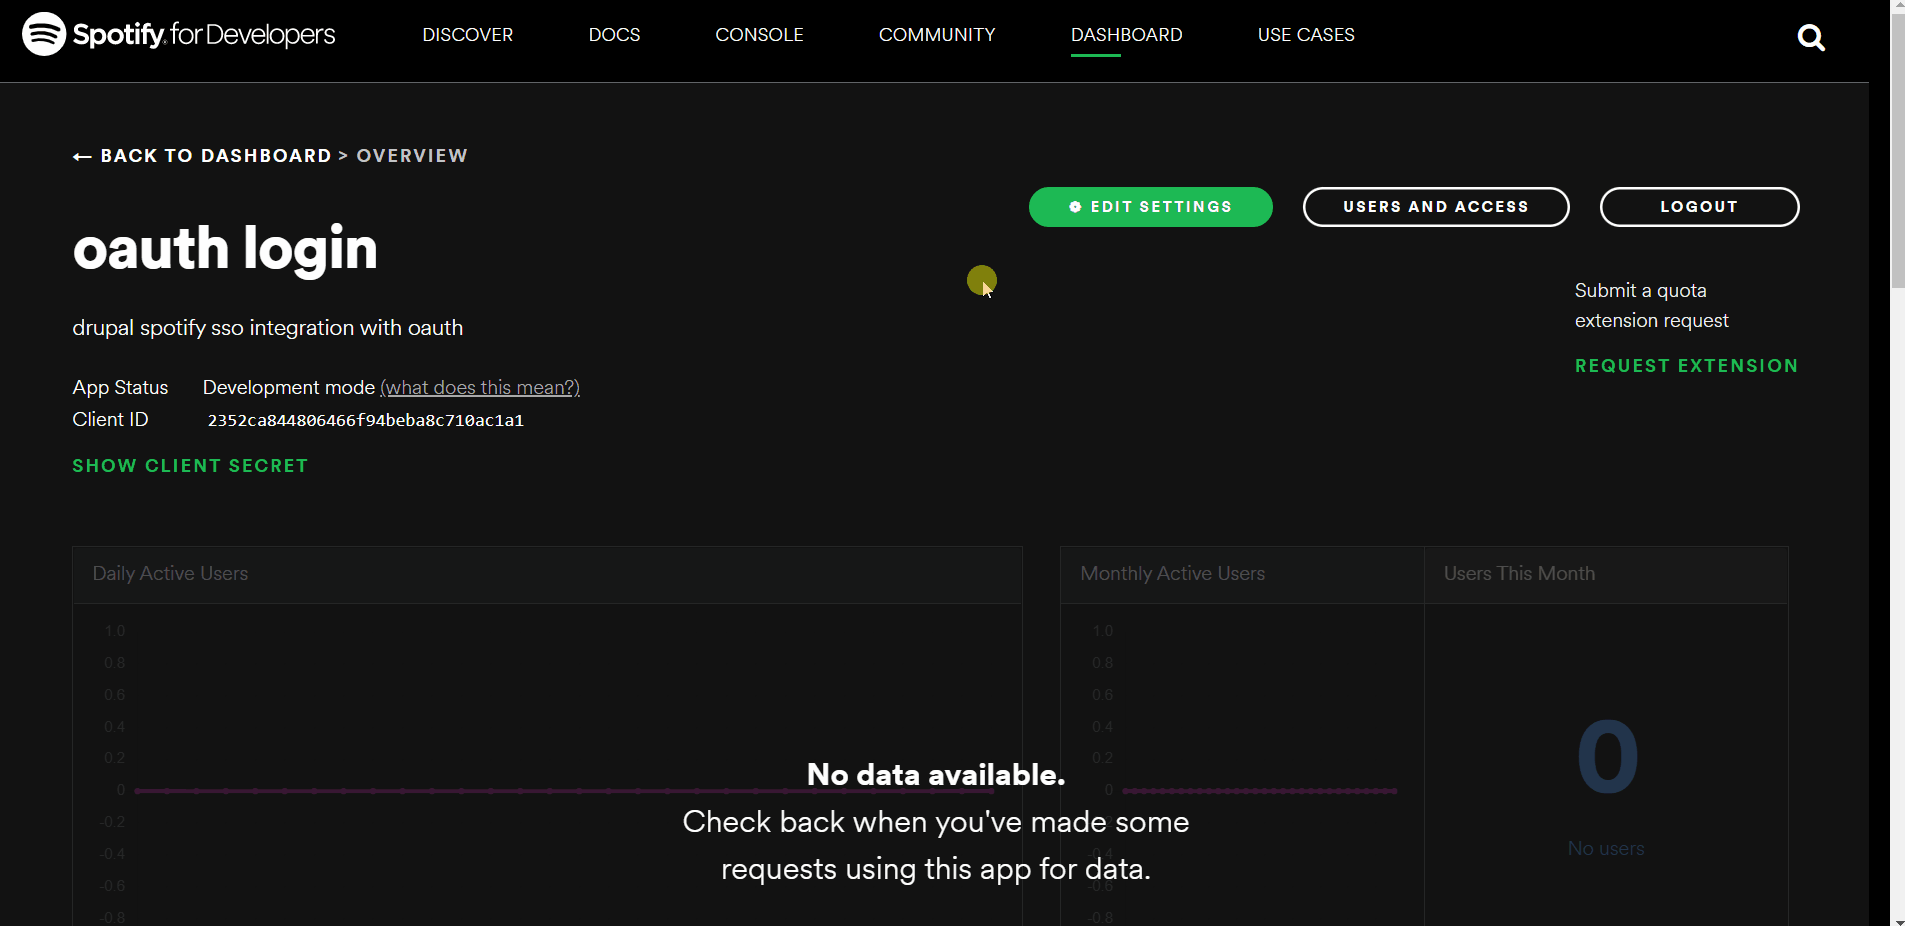
Task: Click the Spotify logo icon
Action: pyautogui.click(x=44, y=34)
